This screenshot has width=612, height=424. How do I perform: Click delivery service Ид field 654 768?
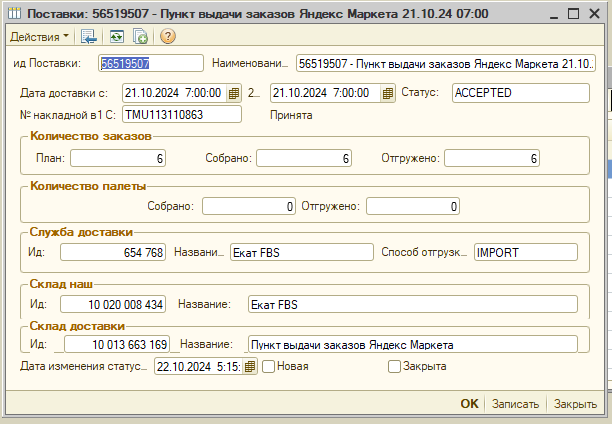pos(113,252)
